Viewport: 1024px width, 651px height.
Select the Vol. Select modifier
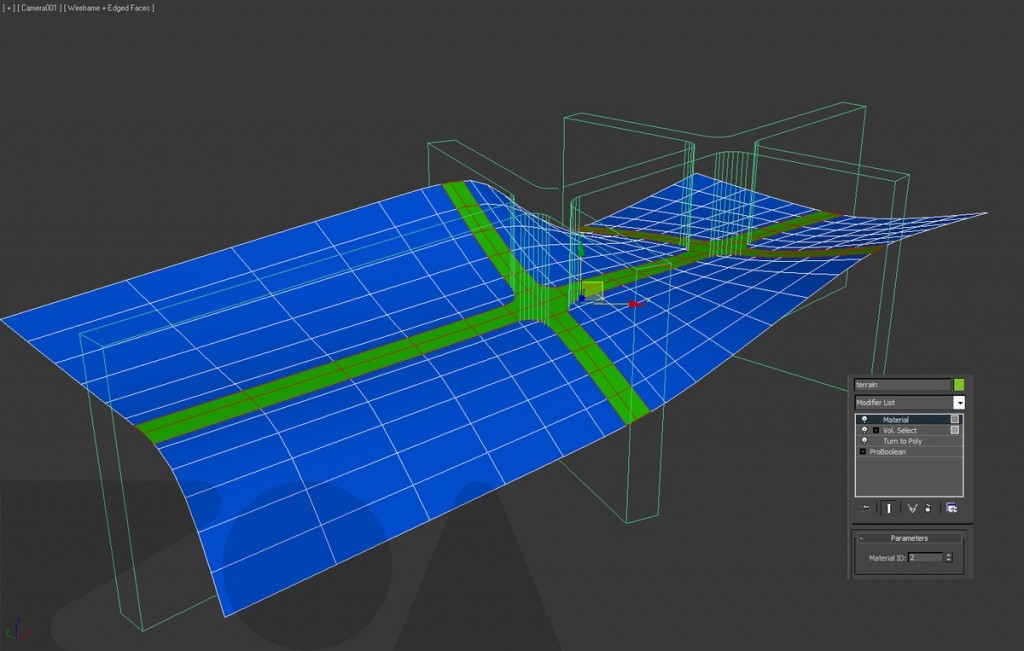click(900, 430)
